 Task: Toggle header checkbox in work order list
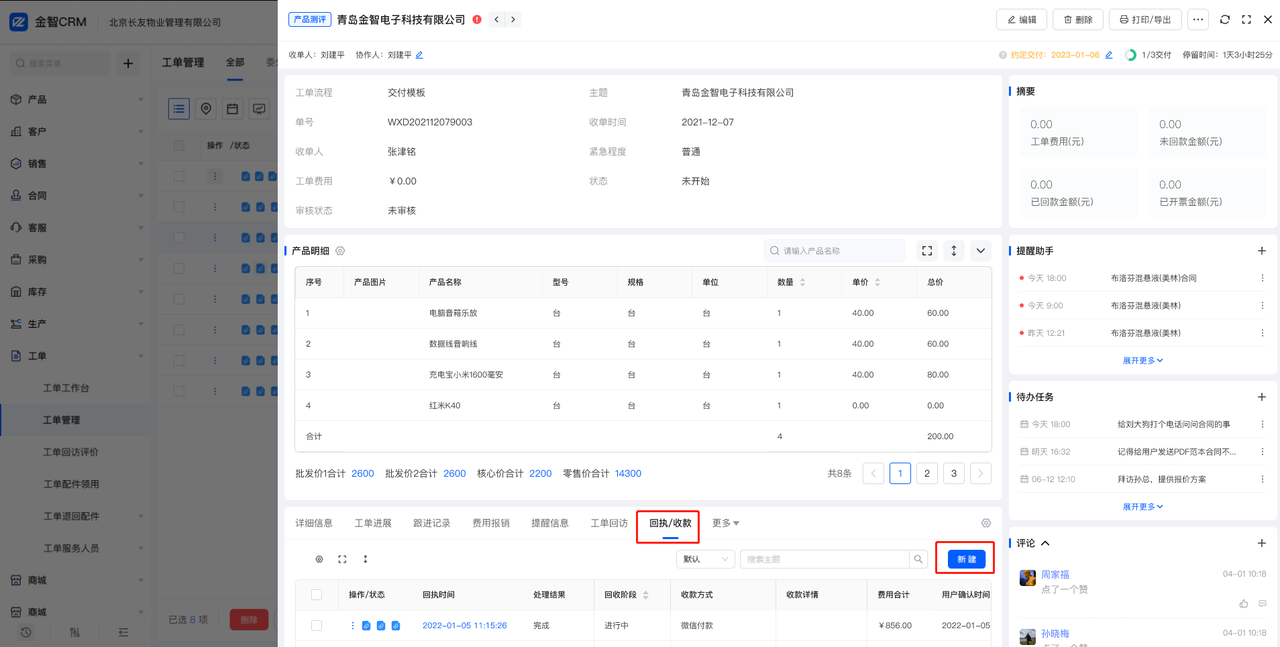point(179,145)
